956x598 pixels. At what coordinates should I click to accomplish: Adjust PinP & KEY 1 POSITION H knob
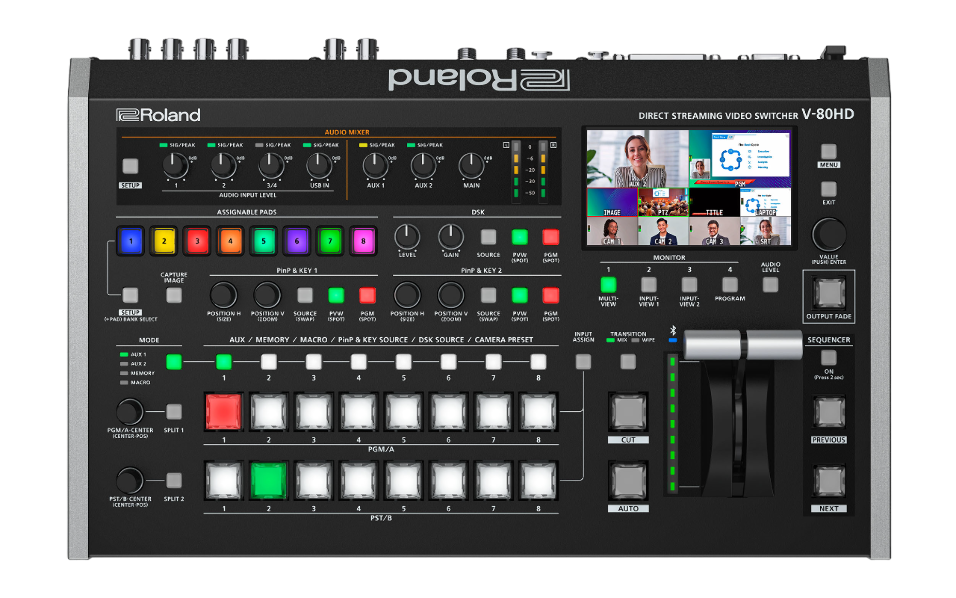point(224,295)
